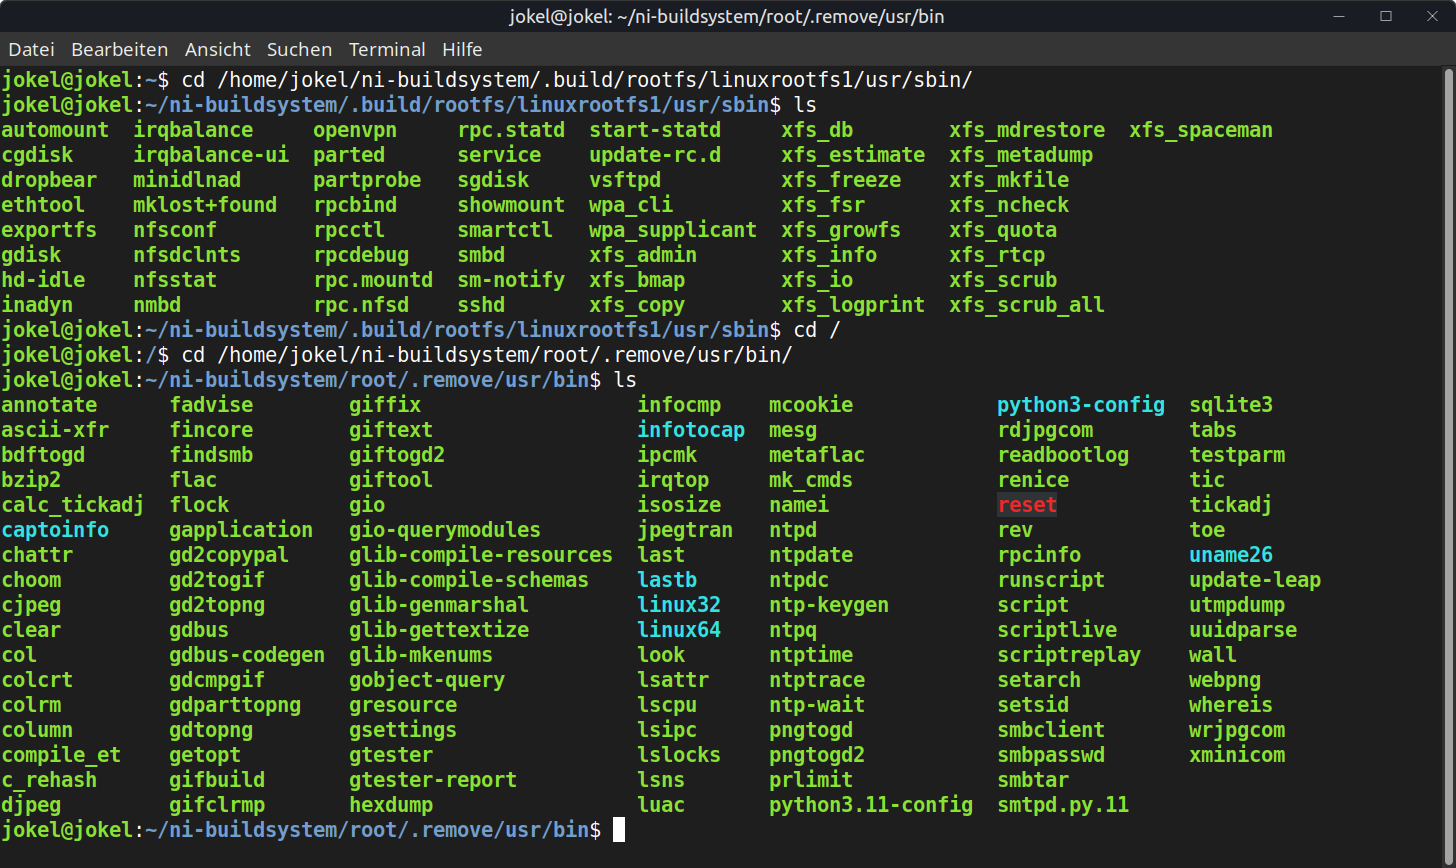Screen dimensions: 1456x868
Task: Open the Datei menu
Action: point(31,49)
